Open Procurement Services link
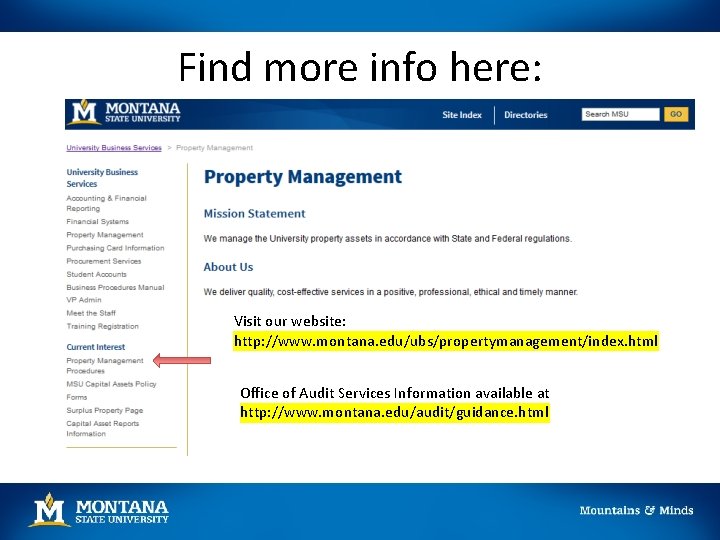This screenshot has width=720, height=540. click(x=103, y=261)
